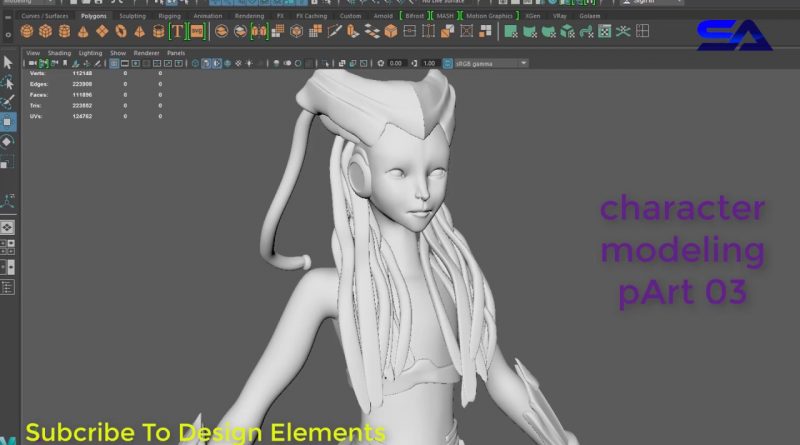Activate the Rotate tool in toolbox

pos(8,141)
